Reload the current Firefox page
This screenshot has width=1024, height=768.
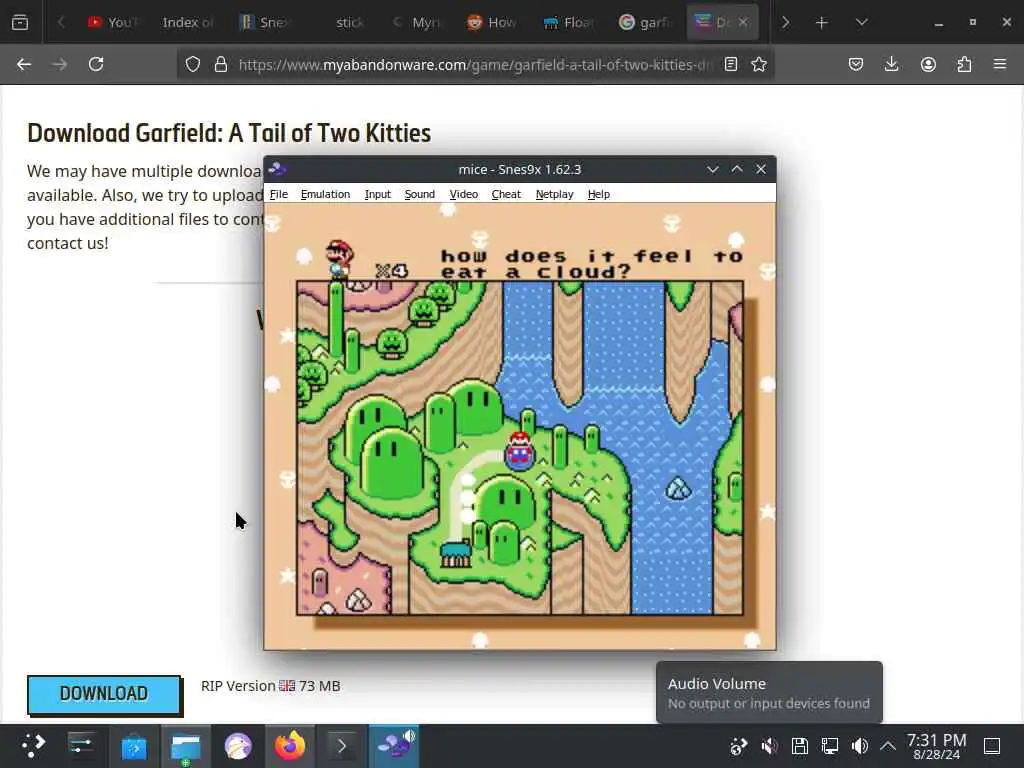96,64
